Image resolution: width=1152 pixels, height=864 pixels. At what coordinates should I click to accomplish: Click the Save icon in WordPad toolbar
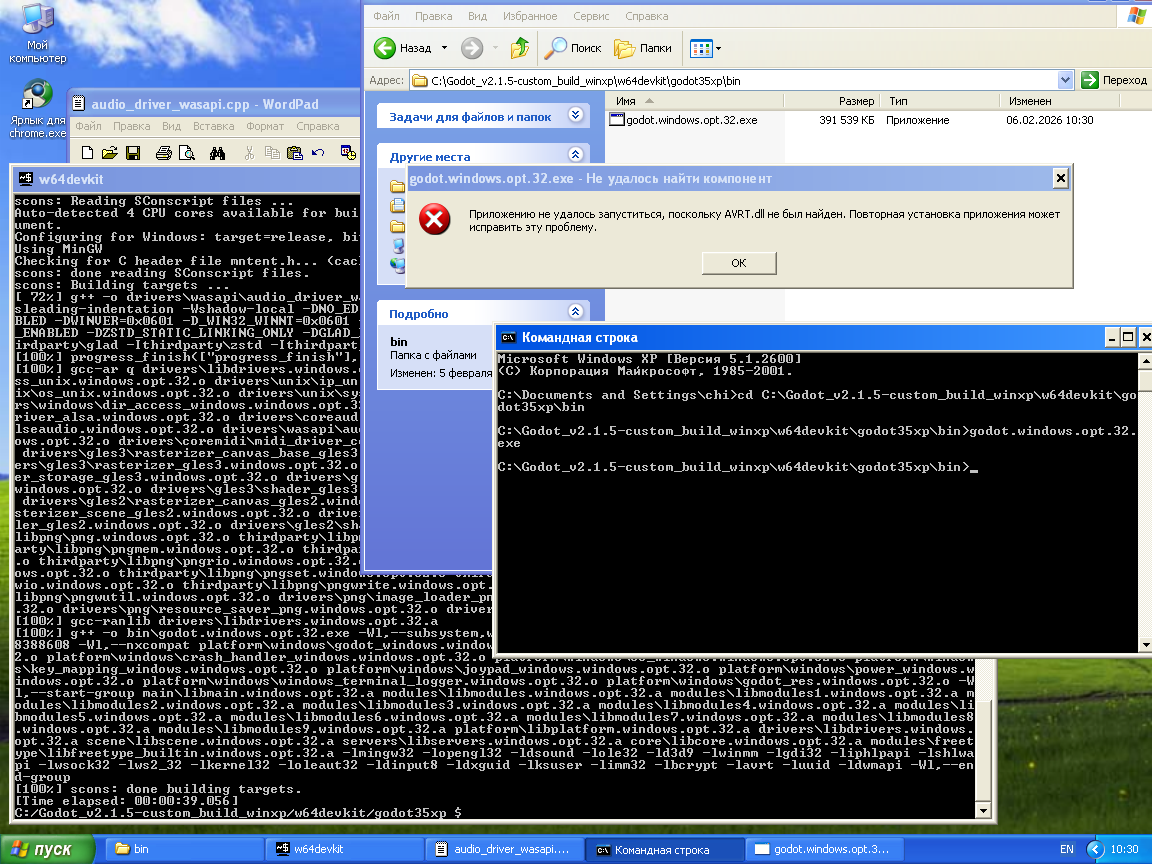[133, 153]
